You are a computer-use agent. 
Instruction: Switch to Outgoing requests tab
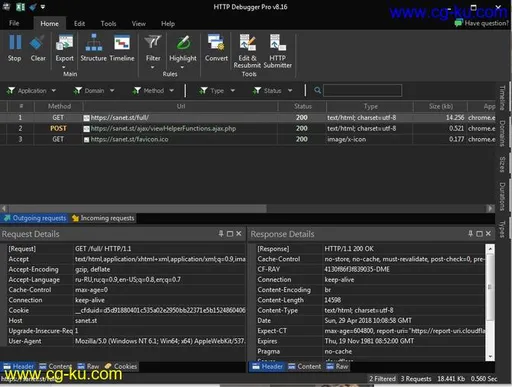click(x=35, y=218)
